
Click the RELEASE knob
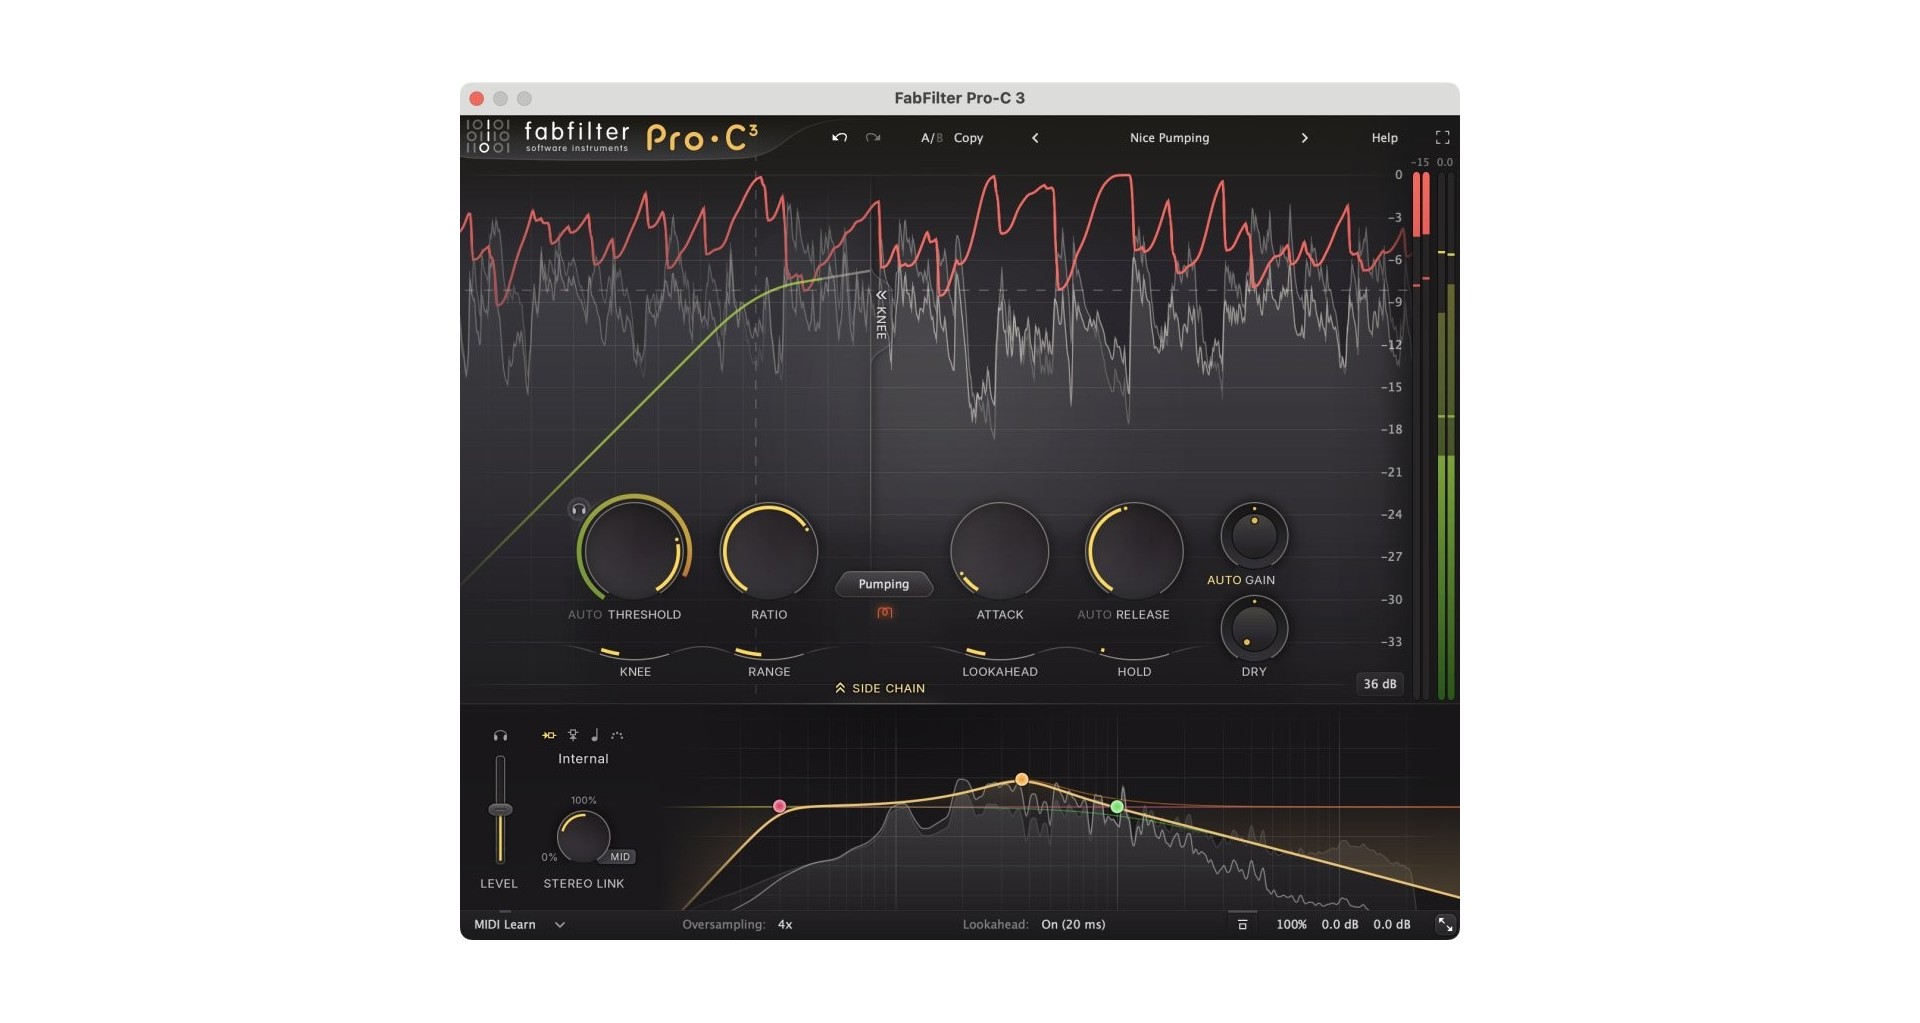coord(1134,550)
